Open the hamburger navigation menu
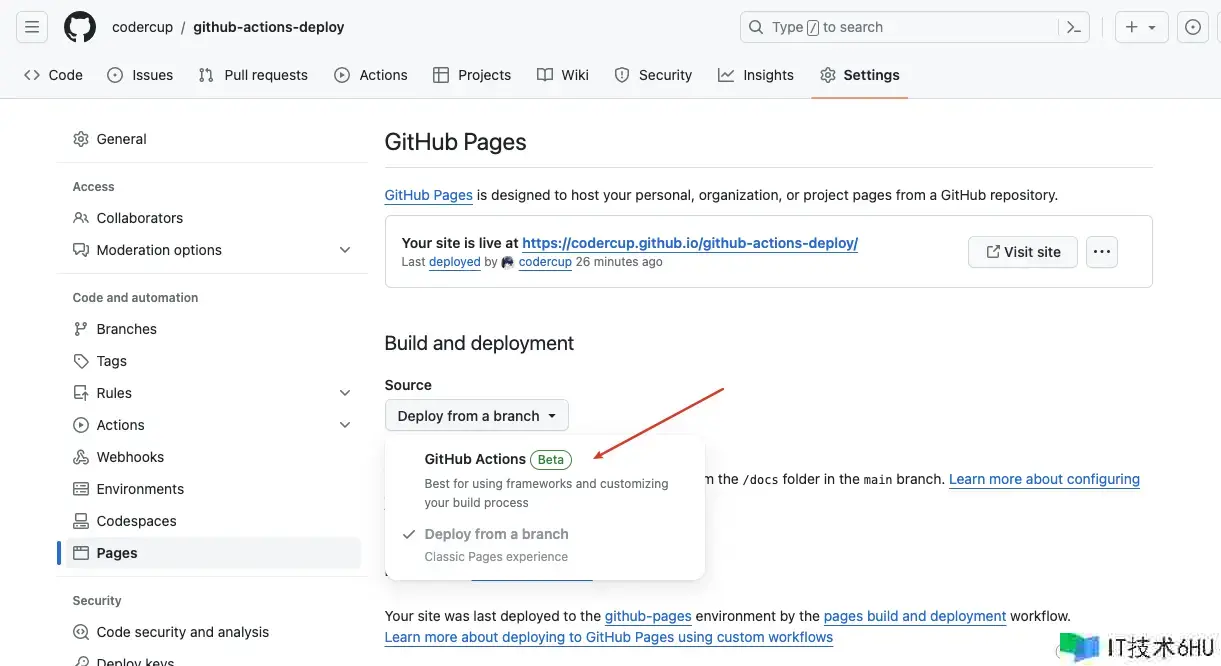1221x666 pixels. (32, 27)
